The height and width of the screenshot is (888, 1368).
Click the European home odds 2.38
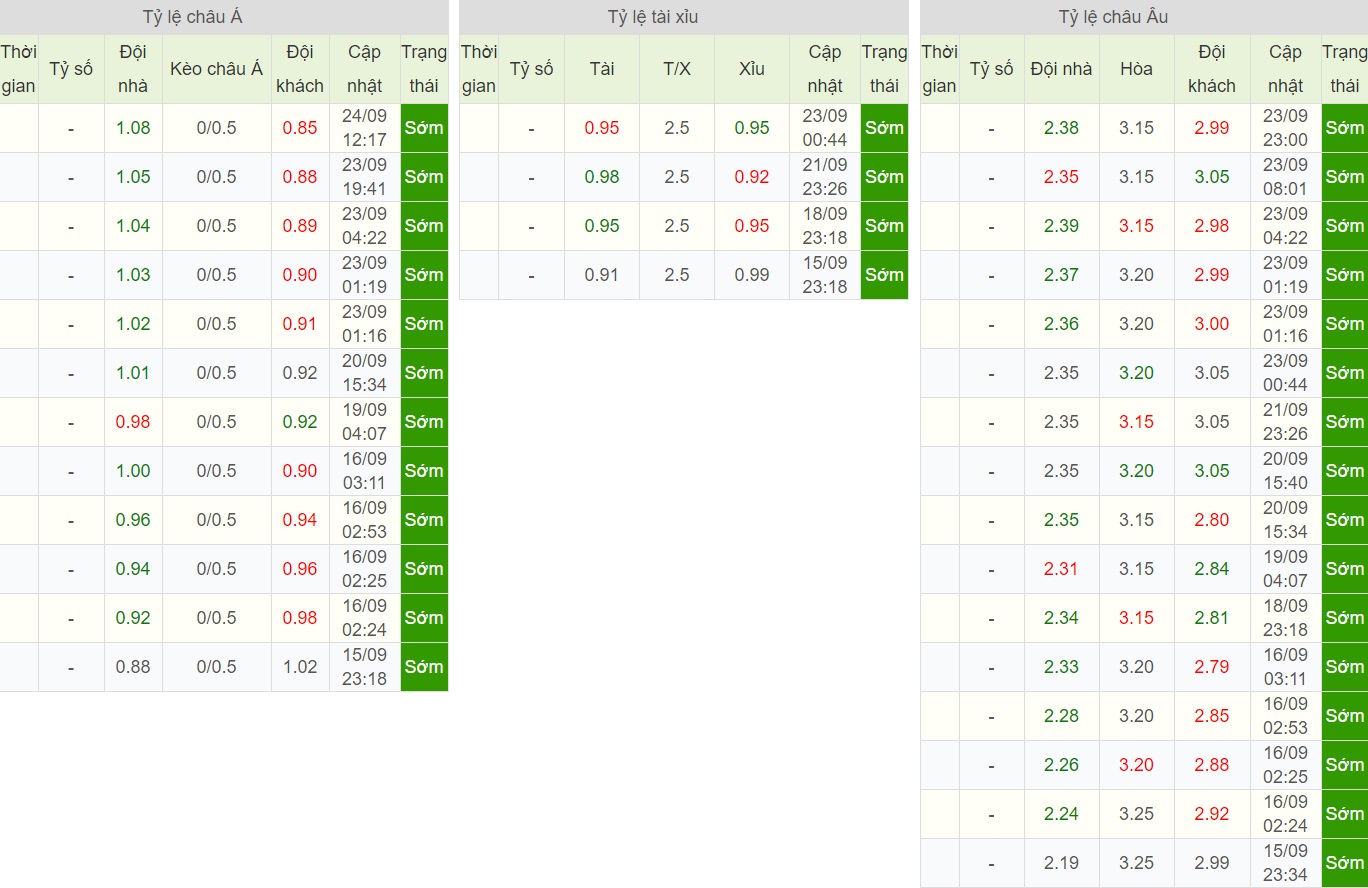coord(1061,128)
